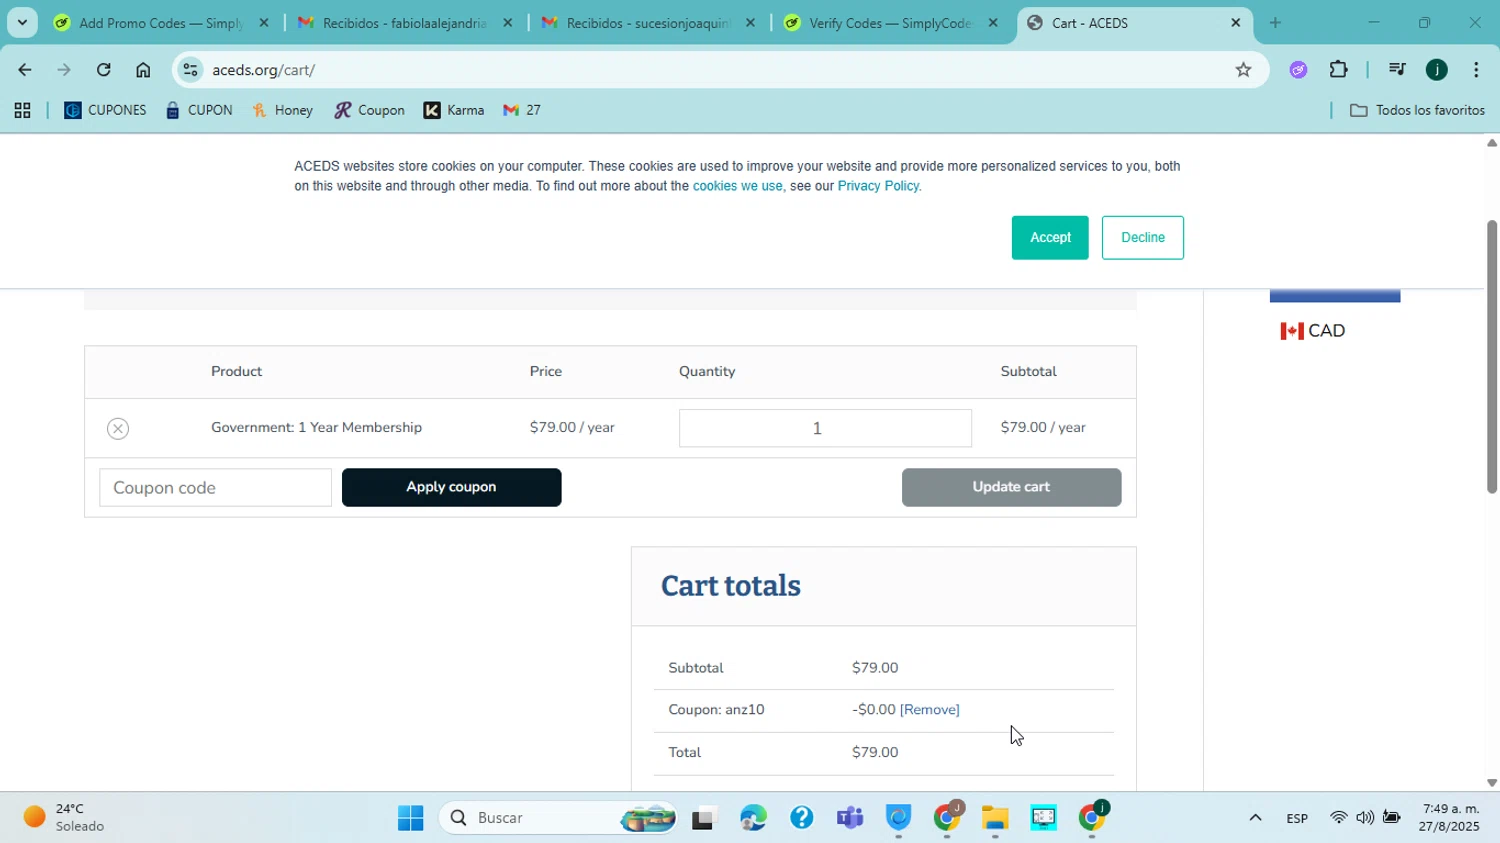1500x843 pixels.
Task: Click the scrollbar down arrow
Action: coord(1491,784)
